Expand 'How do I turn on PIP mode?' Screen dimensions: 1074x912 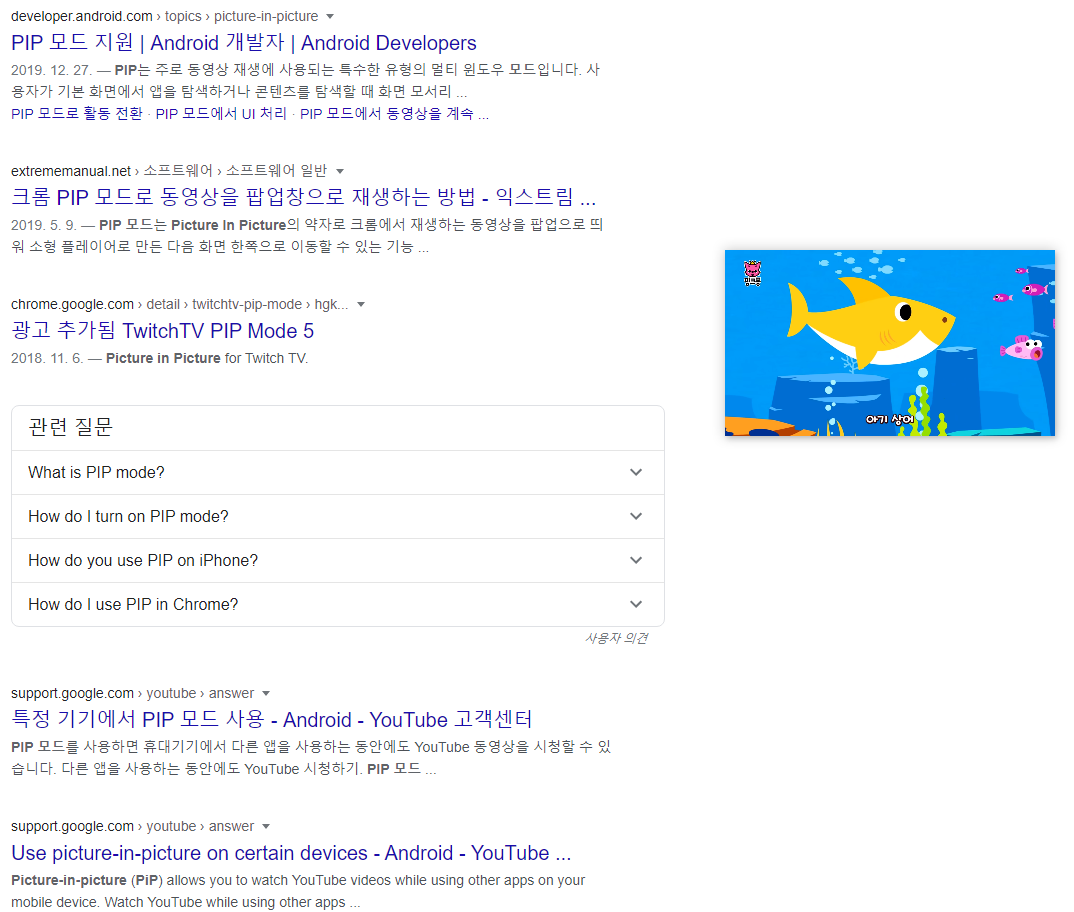click(338, 517)
